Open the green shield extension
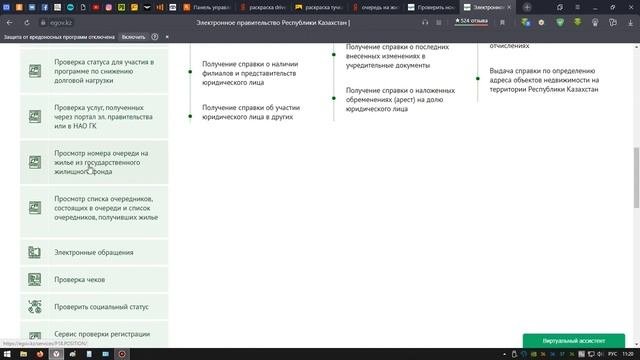Viewport: 640px width, 360px height. pos(560,22)
